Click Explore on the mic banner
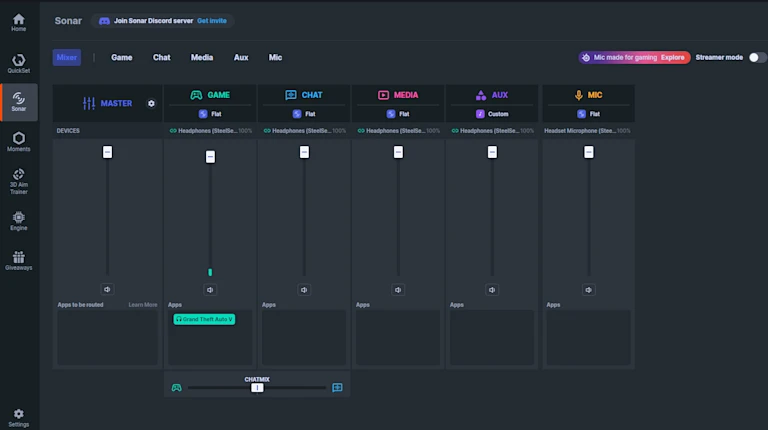The width and height of the screenshot is (768, 430). coord(672,57)
